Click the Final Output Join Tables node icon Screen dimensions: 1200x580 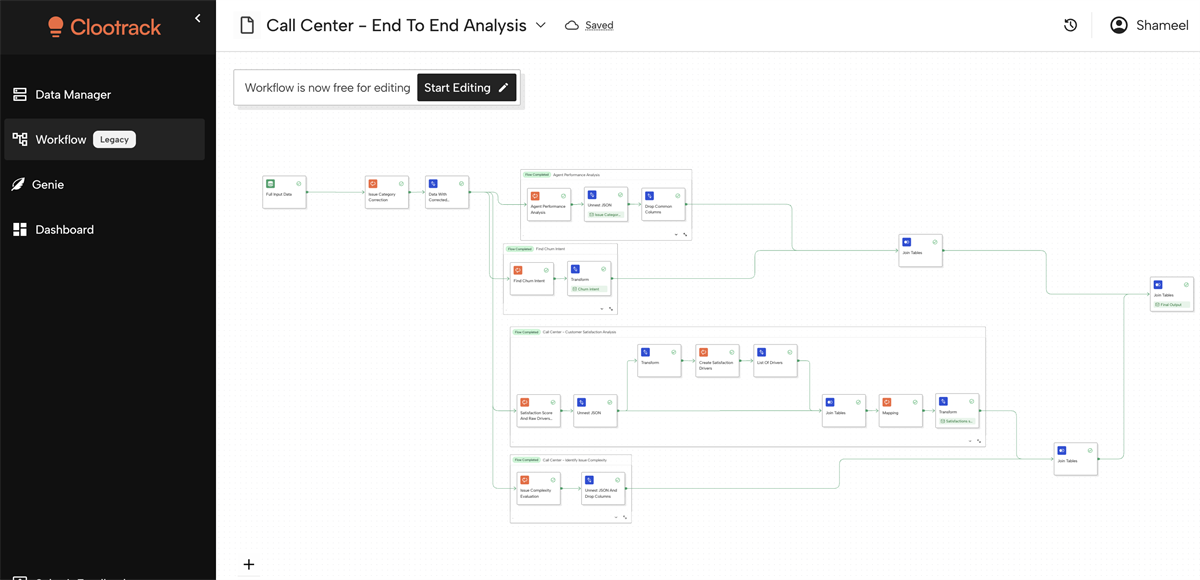pos(1158,285)
